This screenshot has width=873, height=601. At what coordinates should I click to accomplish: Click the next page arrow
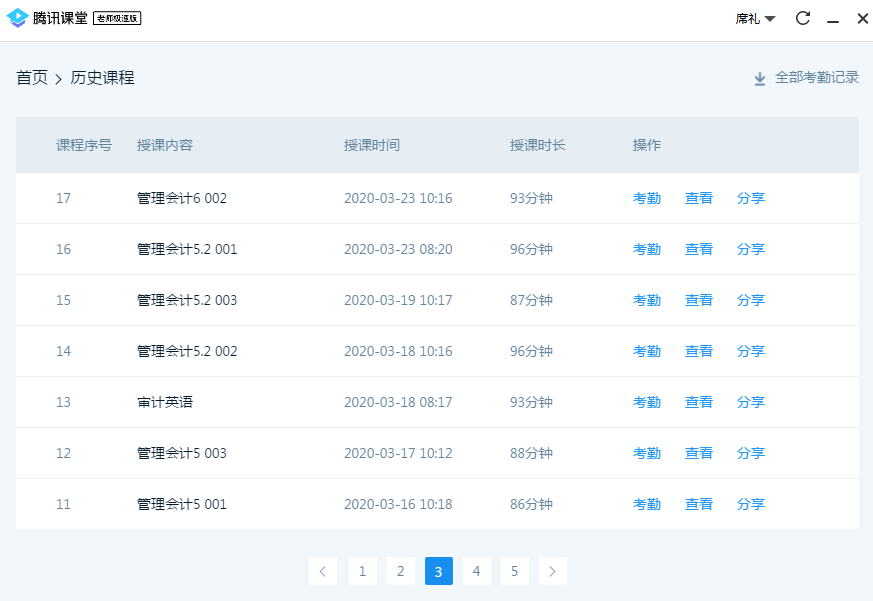coord(553,571)
